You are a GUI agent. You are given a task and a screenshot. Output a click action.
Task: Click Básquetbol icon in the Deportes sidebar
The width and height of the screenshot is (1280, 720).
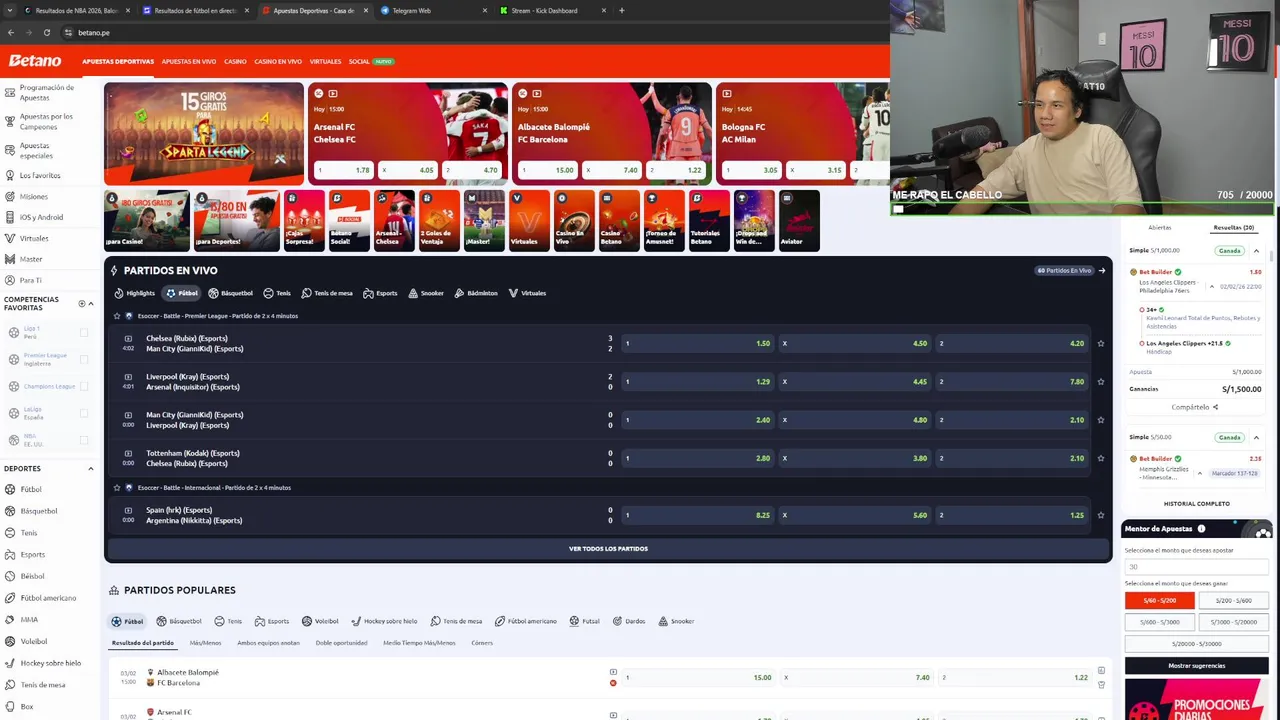click(10, 511)
